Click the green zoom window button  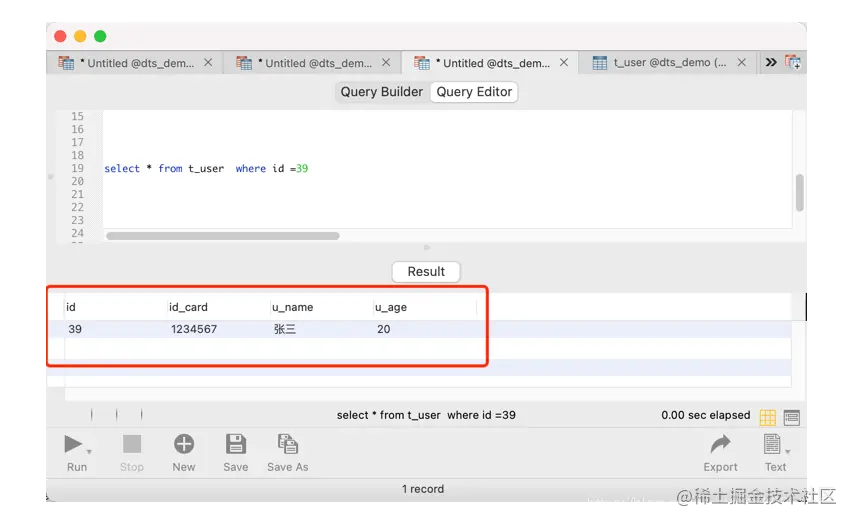click(100, 36)
